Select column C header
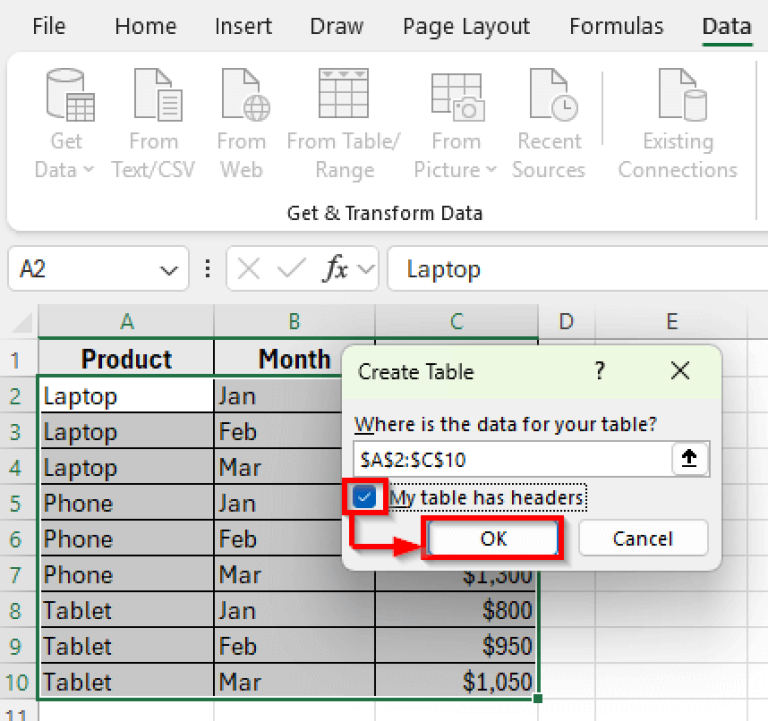Screen dimensions: 768x721 pos(456,321)
